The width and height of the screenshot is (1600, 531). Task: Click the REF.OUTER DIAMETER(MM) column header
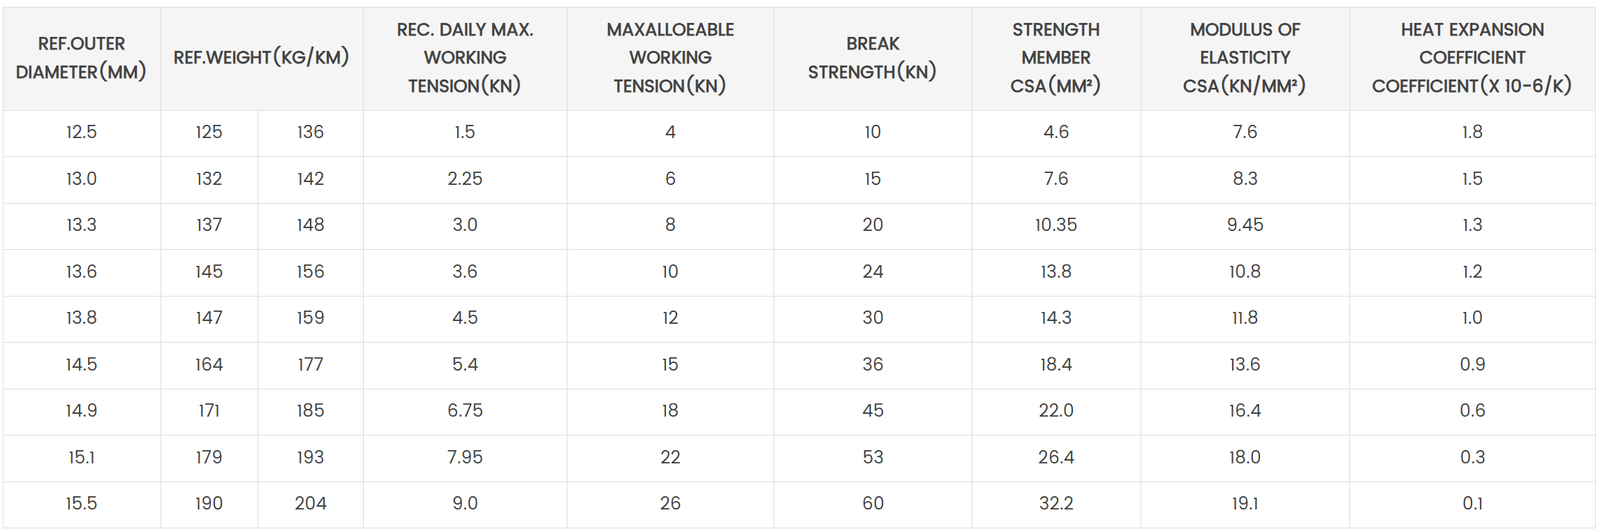(81, 58)
